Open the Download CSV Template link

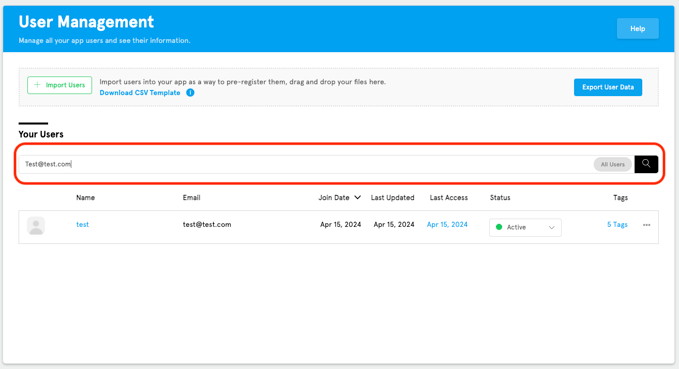140,93
